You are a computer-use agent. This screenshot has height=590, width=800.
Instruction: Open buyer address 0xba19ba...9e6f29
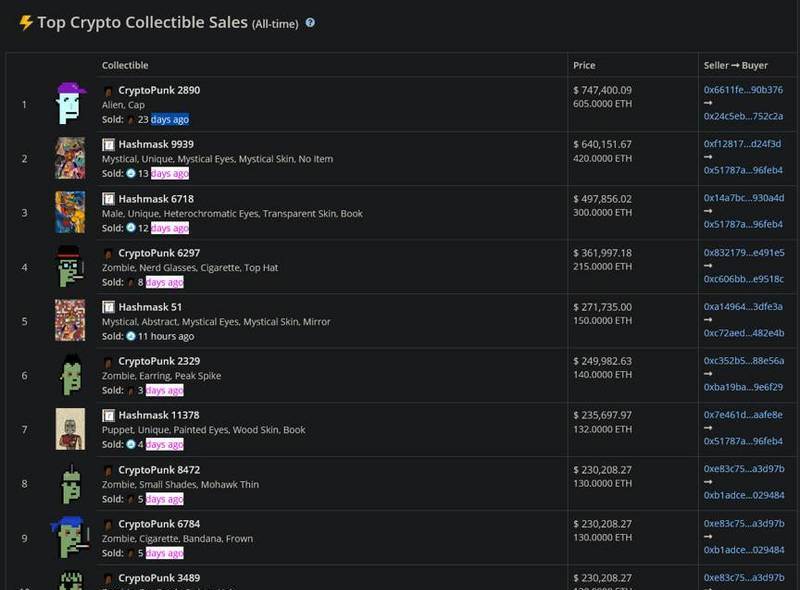[743, 387]
